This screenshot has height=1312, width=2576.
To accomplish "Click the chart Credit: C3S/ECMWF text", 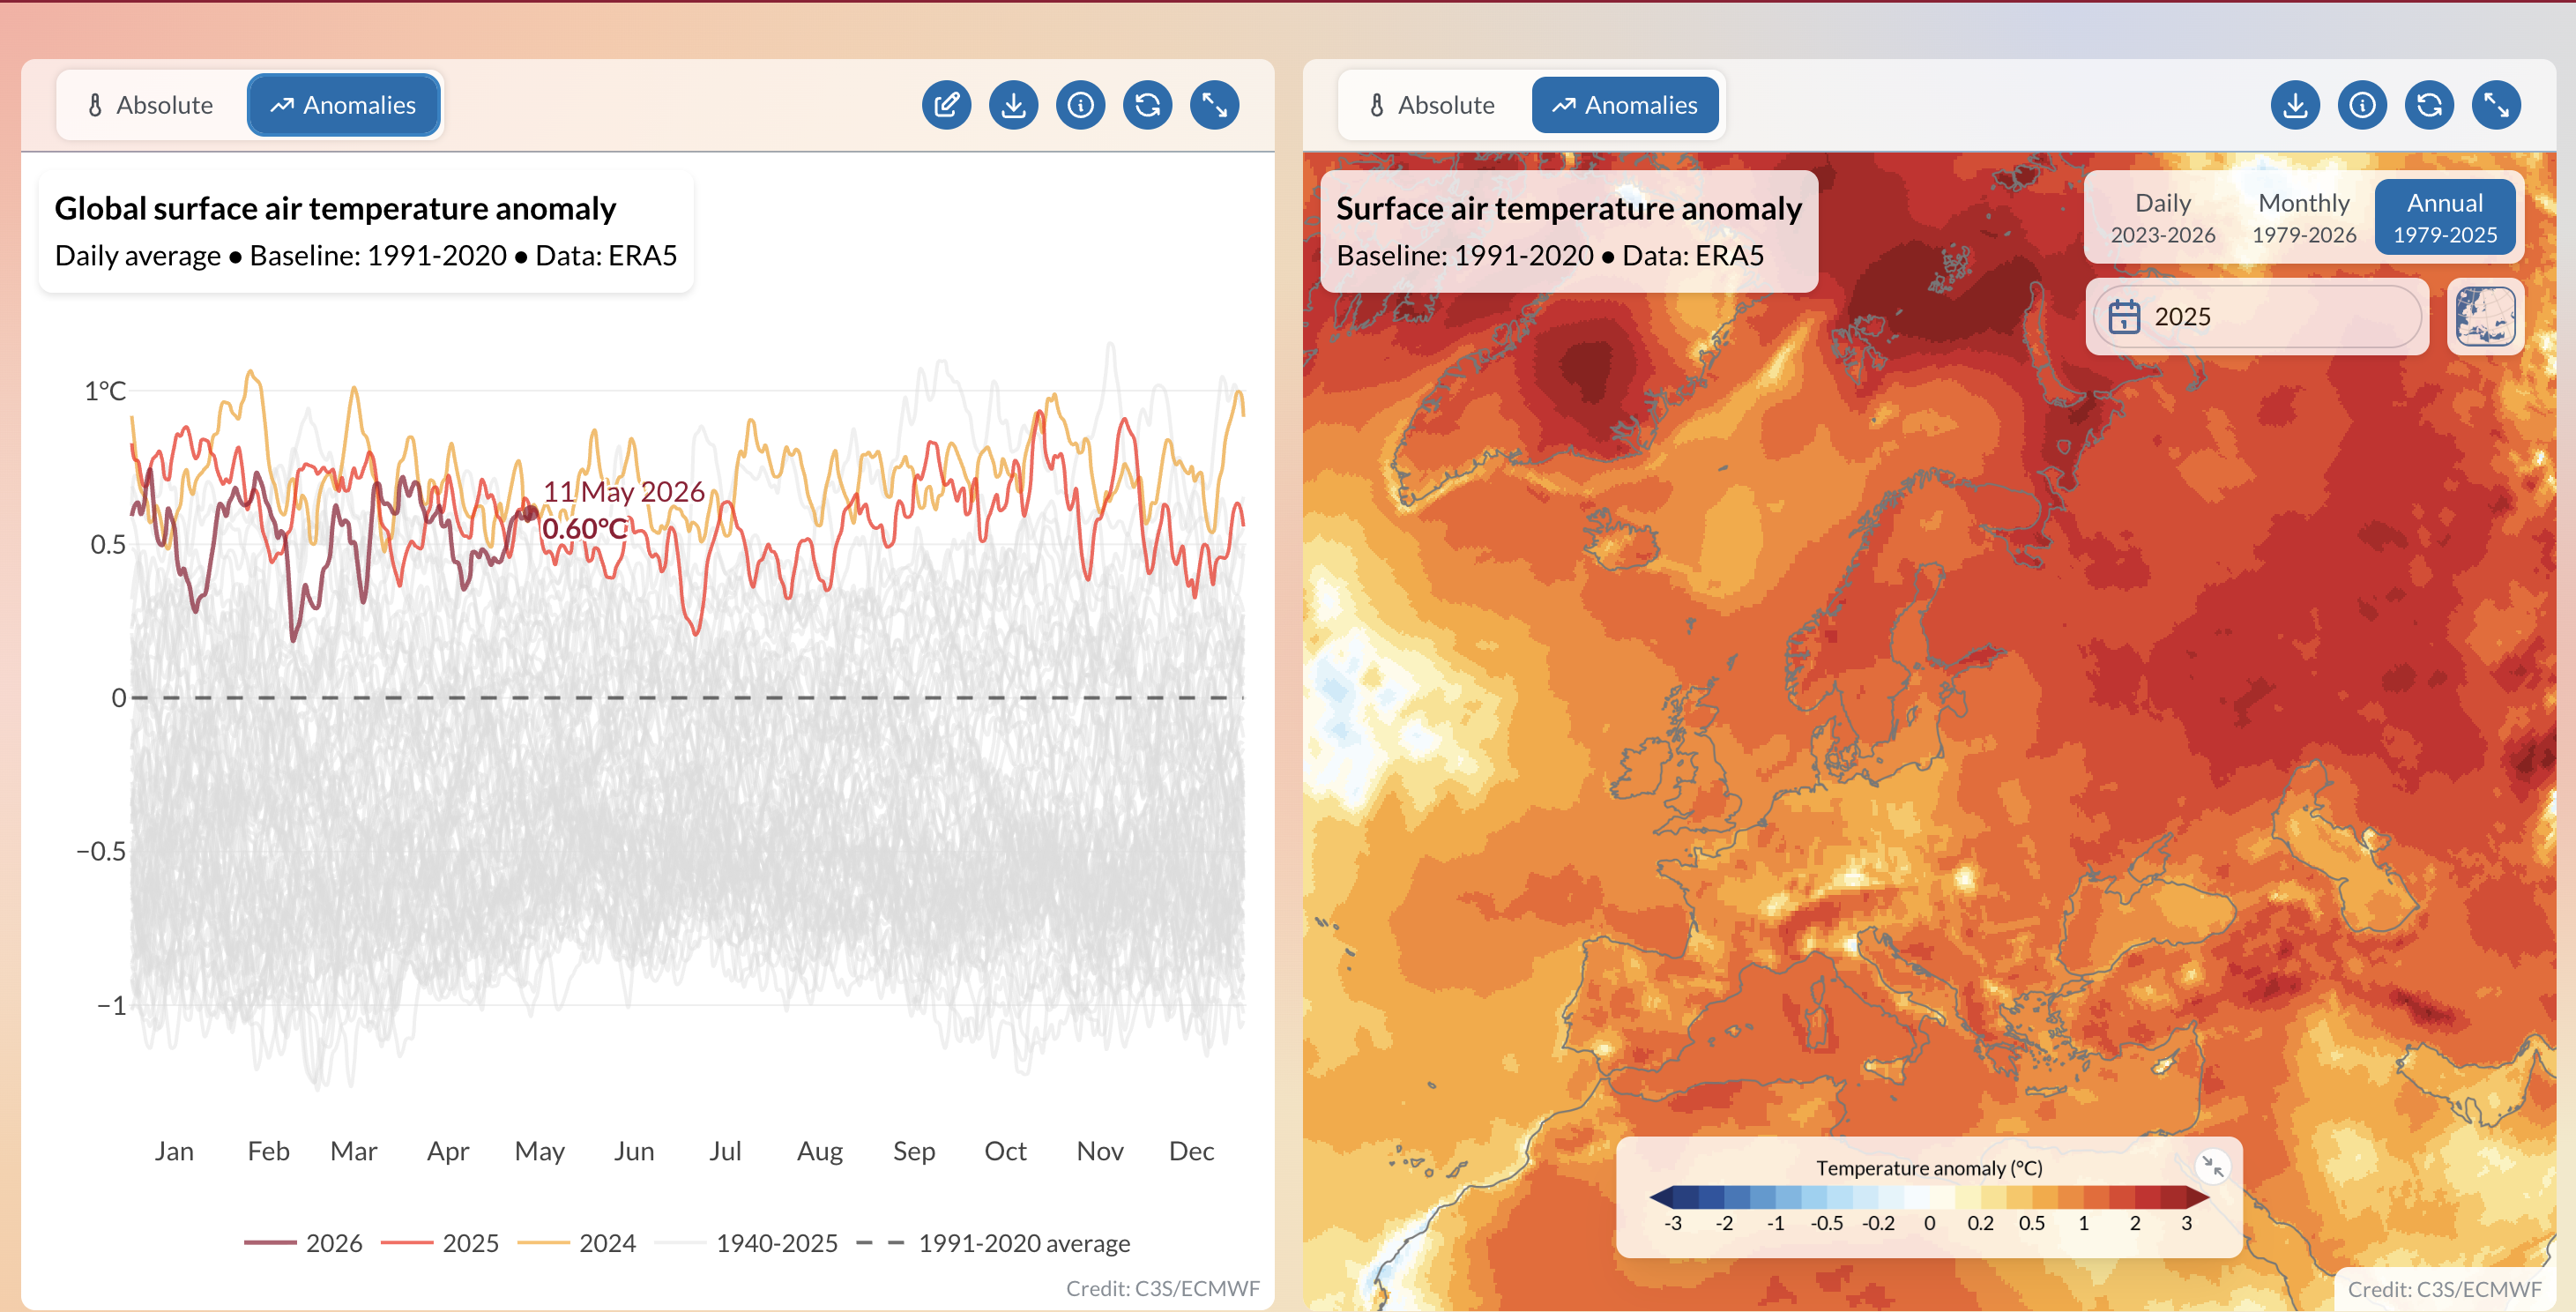I will point(1162,1288).
